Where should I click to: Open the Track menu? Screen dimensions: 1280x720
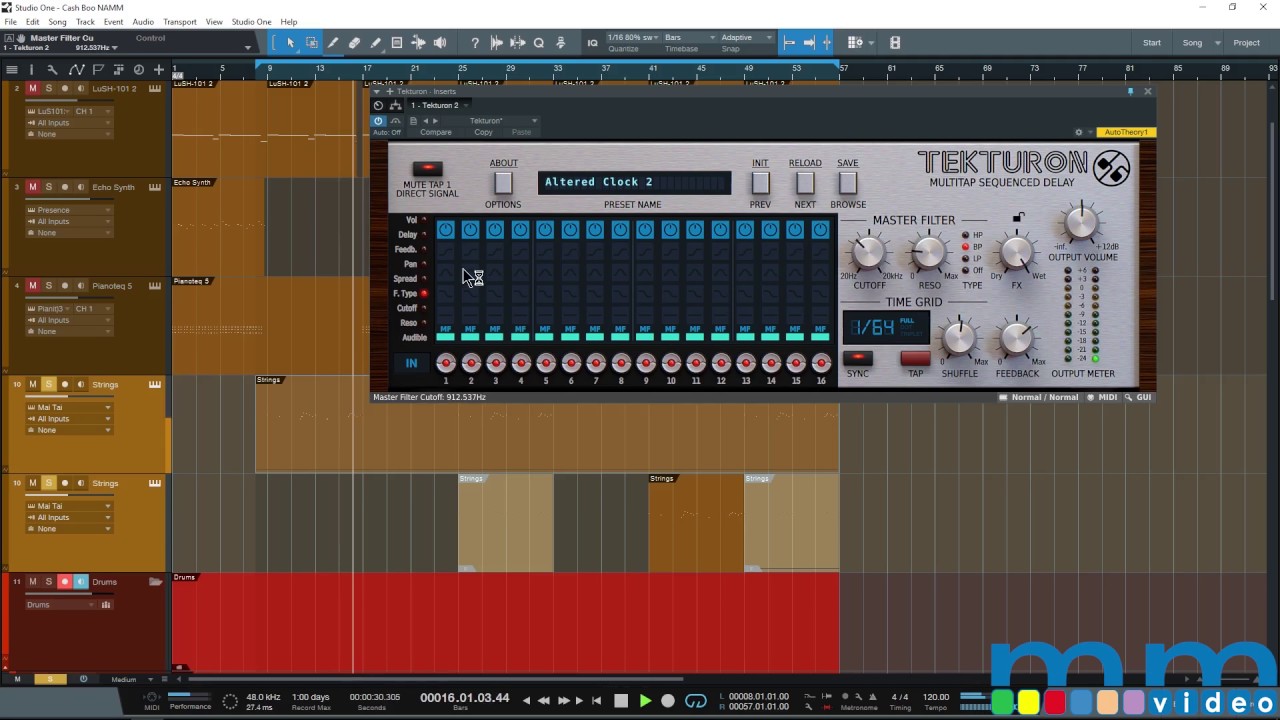(85, 22)
